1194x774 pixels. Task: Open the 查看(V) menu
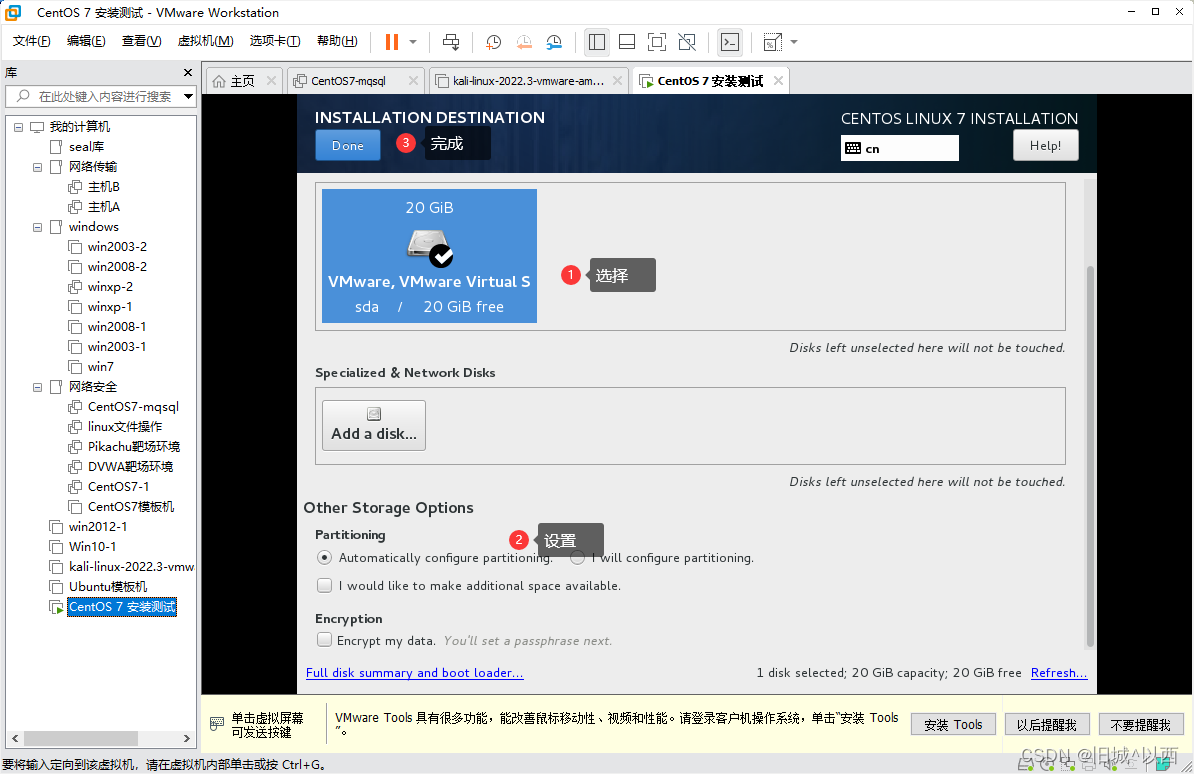pos(142,41)
